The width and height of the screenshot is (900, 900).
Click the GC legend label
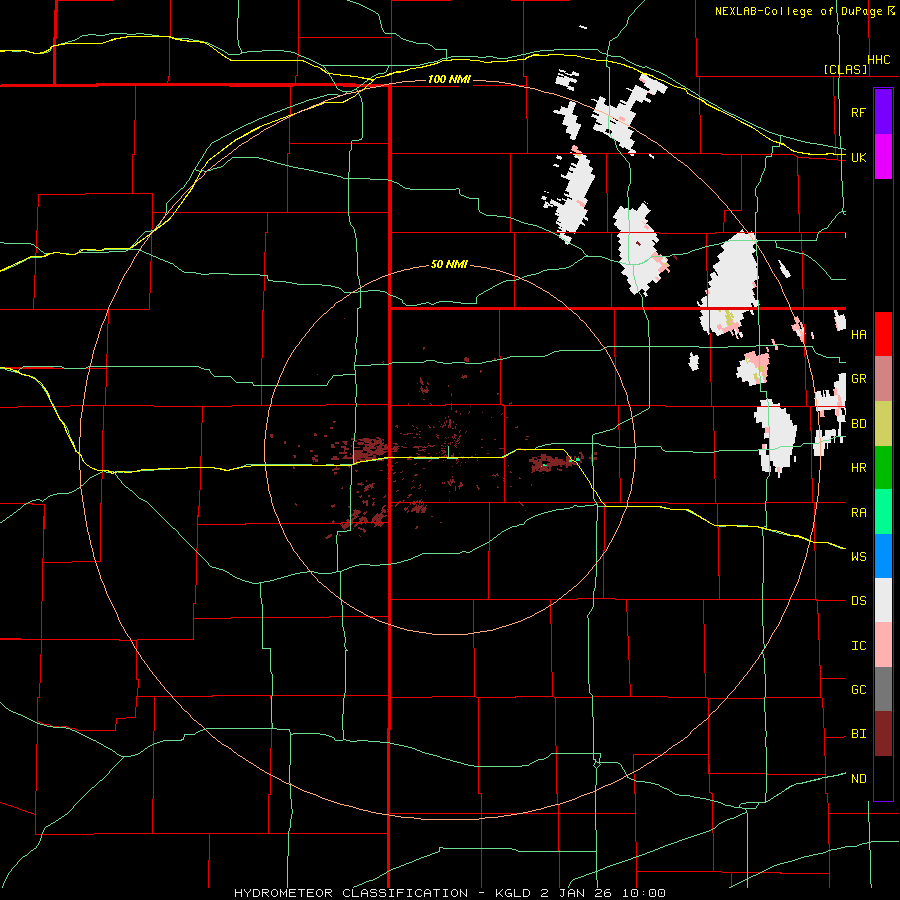pos(858,690)
